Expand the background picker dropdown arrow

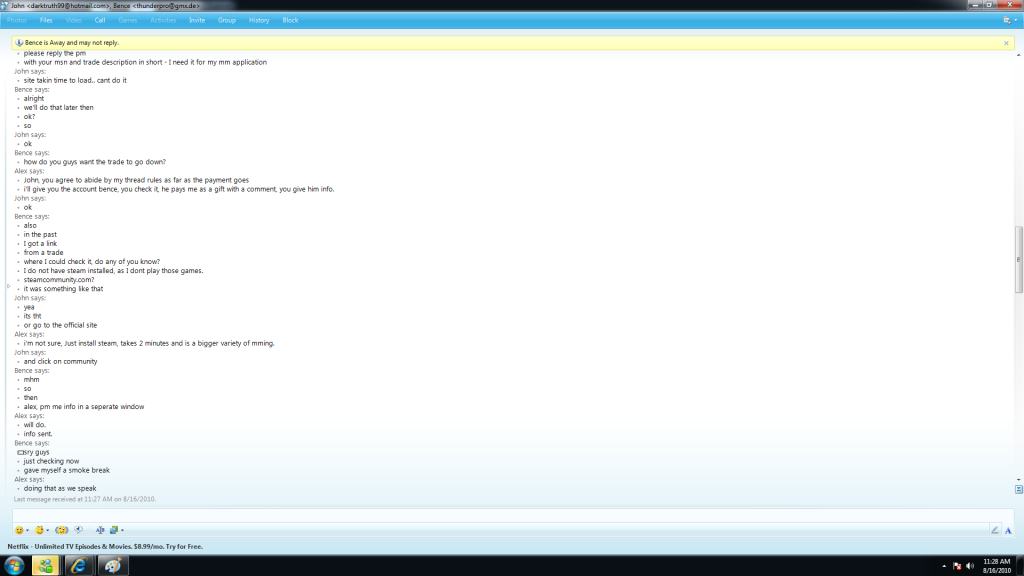(x=122, y=530)
